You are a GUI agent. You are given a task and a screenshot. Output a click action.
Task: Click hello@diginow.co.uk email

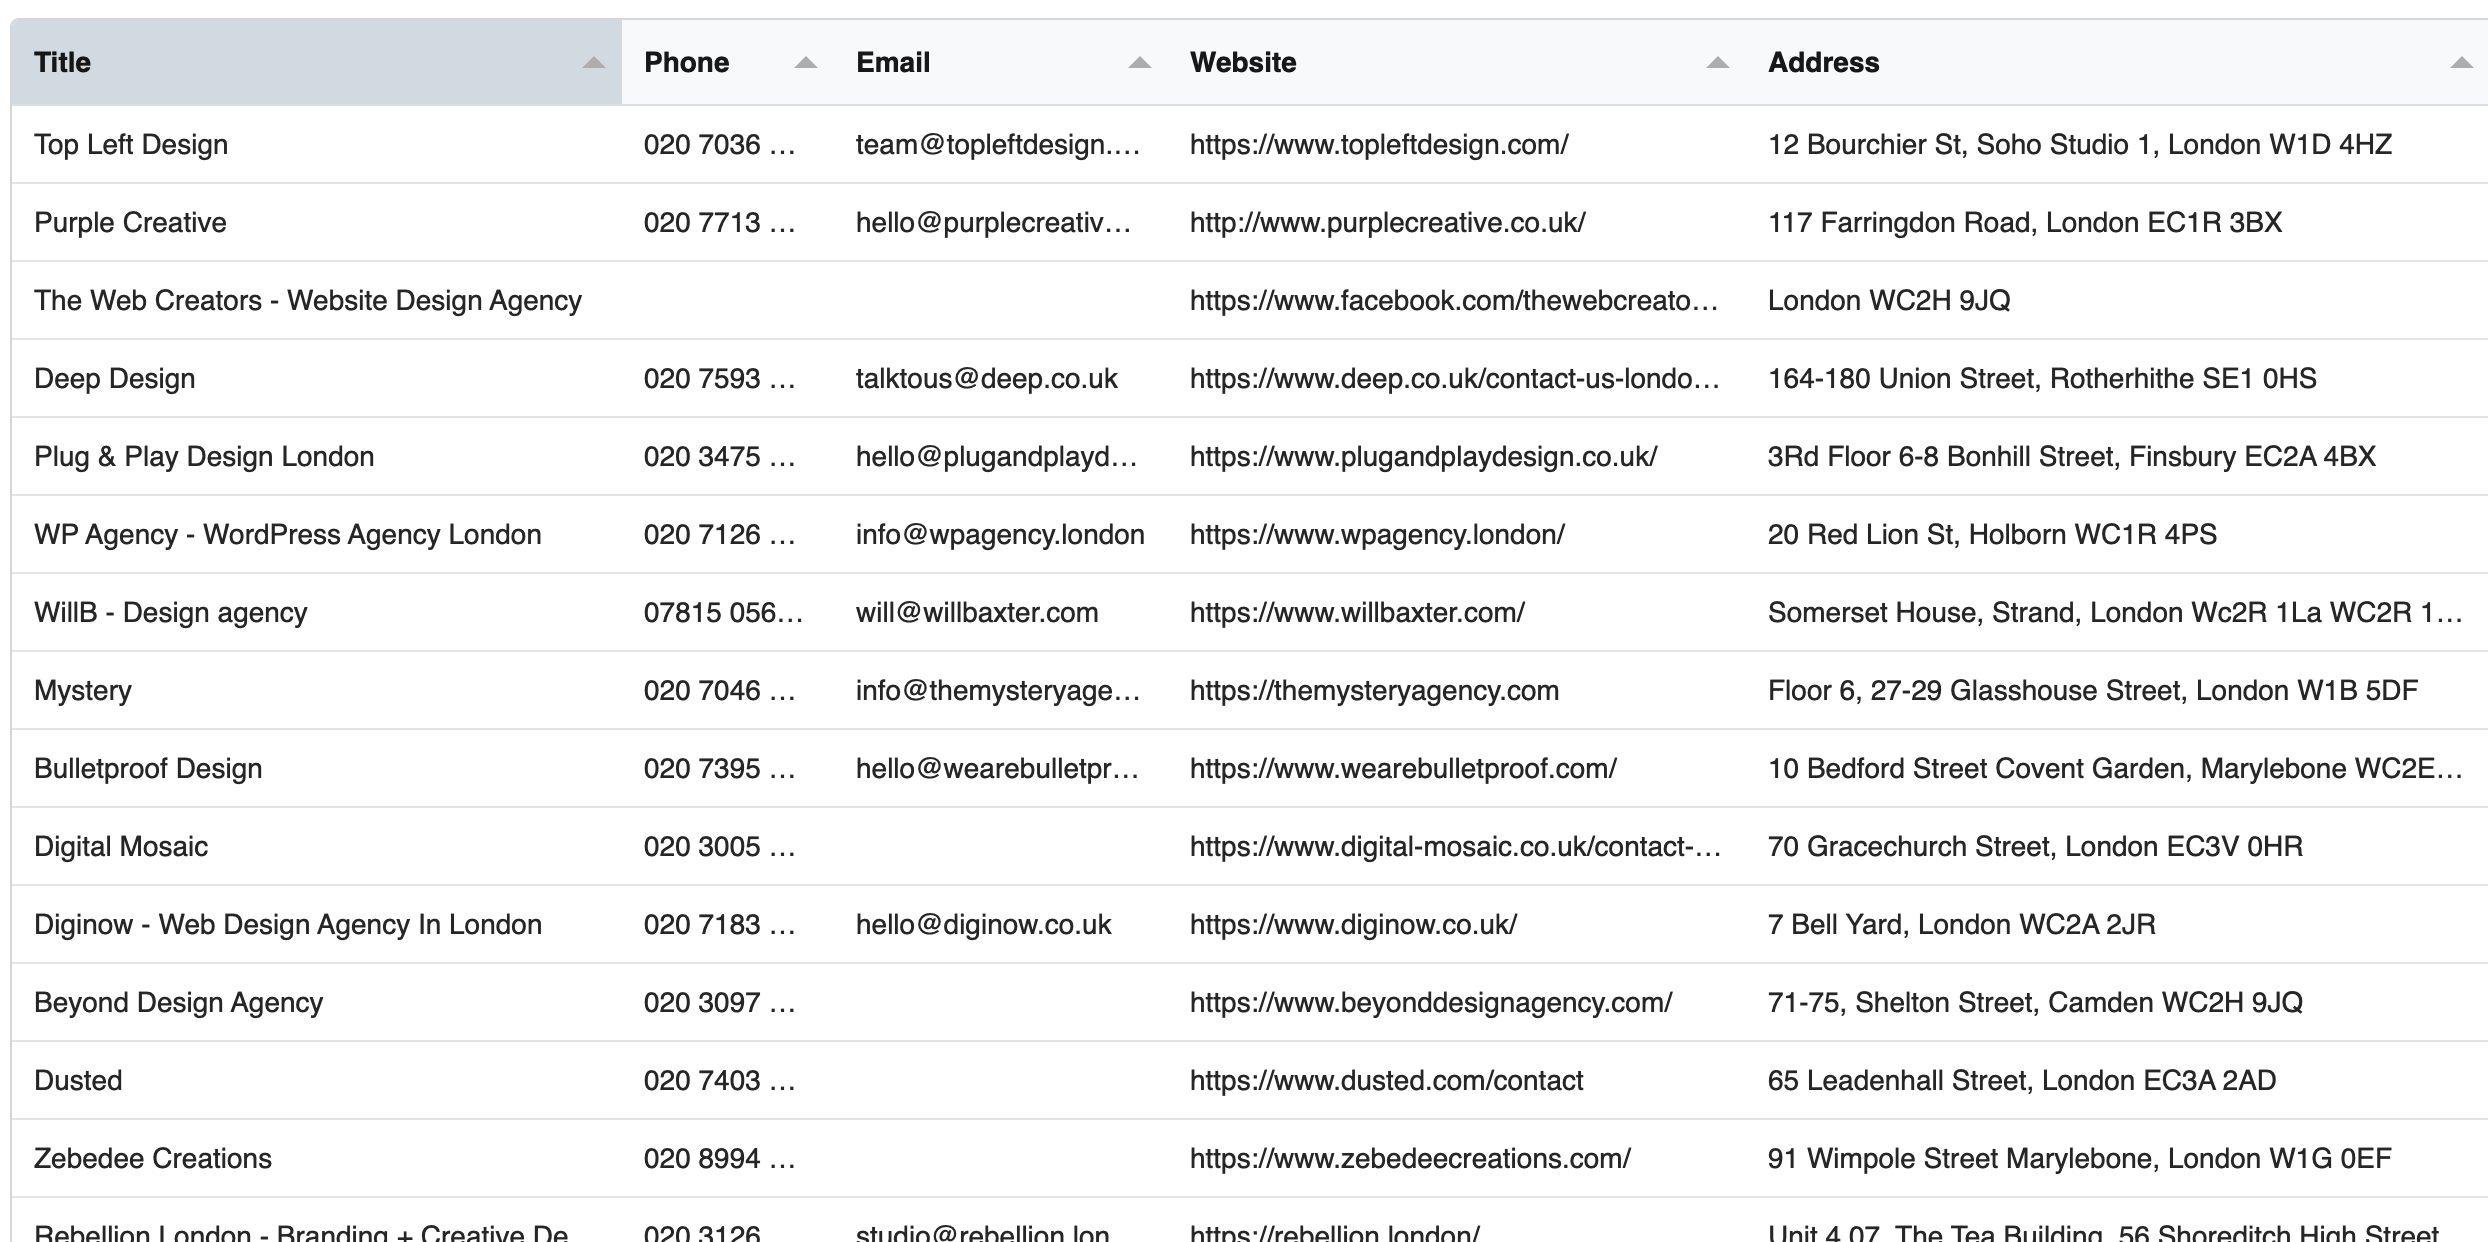coord(983,924)
